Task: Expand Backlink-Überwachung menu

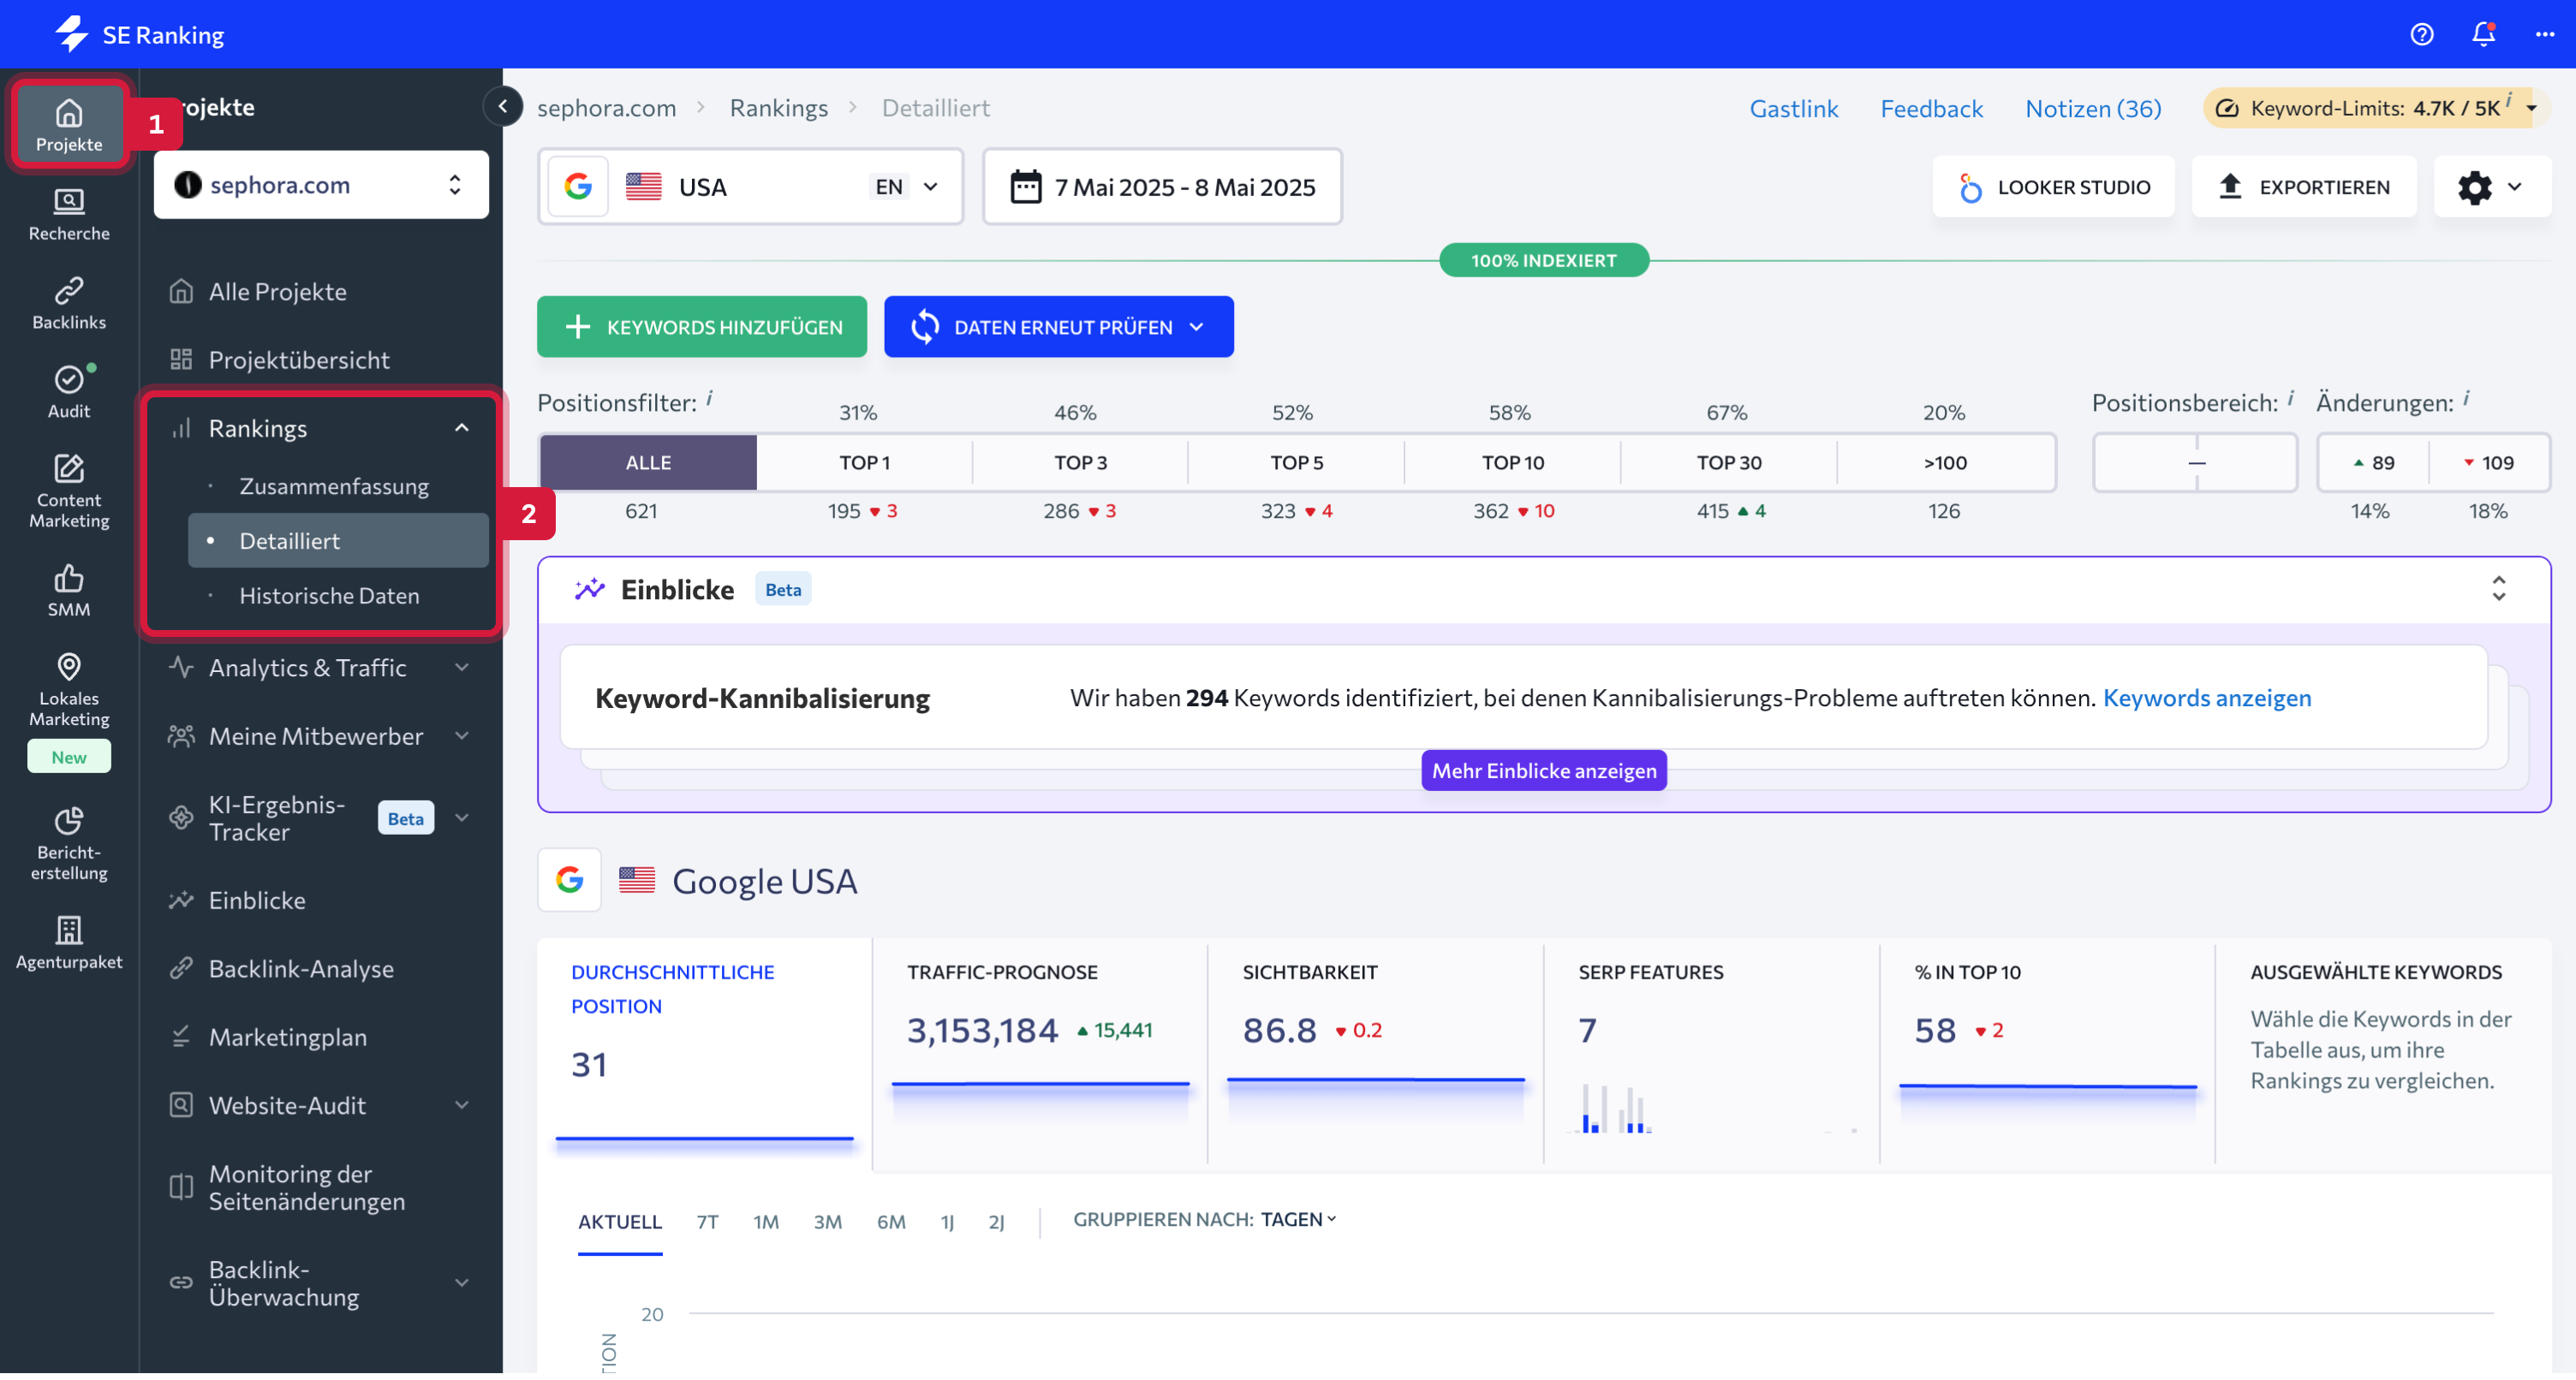Action: point(462,1284)
